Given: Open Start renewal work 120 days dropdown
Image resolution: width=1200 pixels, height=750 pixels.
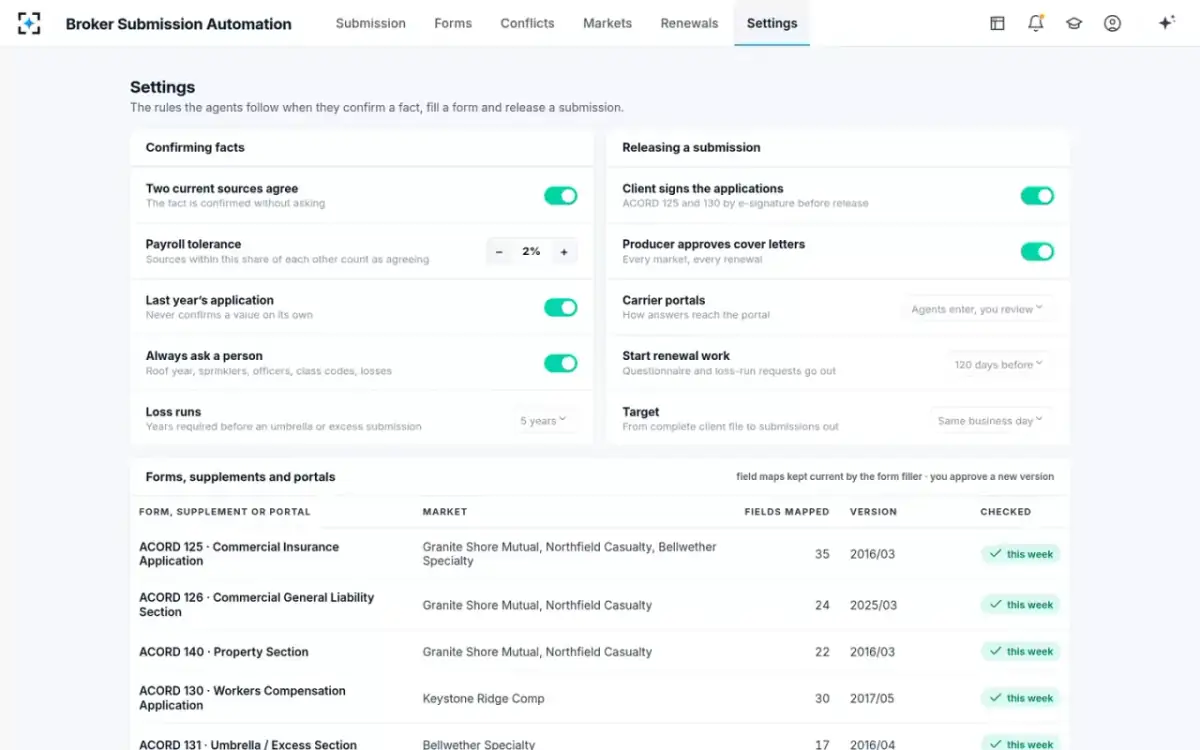Looking at the screenshot, I should click(x=998, y=364).
